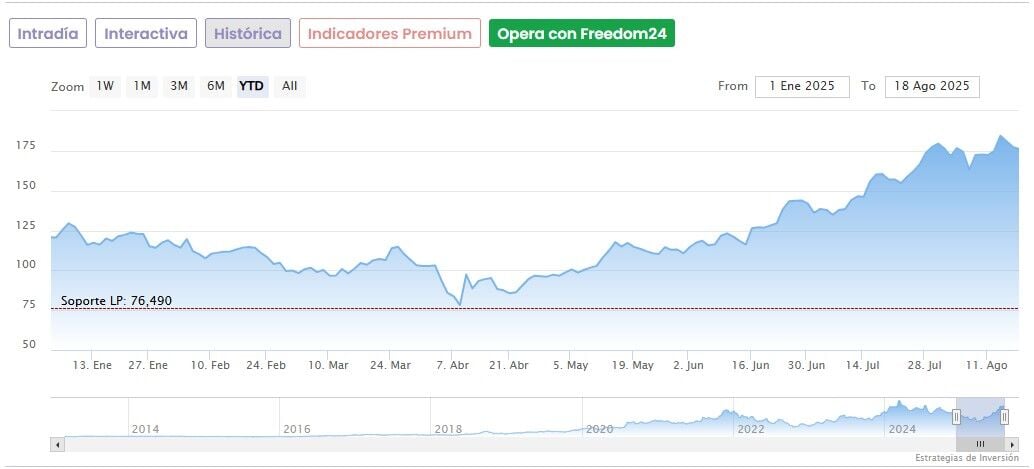Click the left navigator range handle
This screenshot has height=469, width=1034.
click(x=956, y=417)
